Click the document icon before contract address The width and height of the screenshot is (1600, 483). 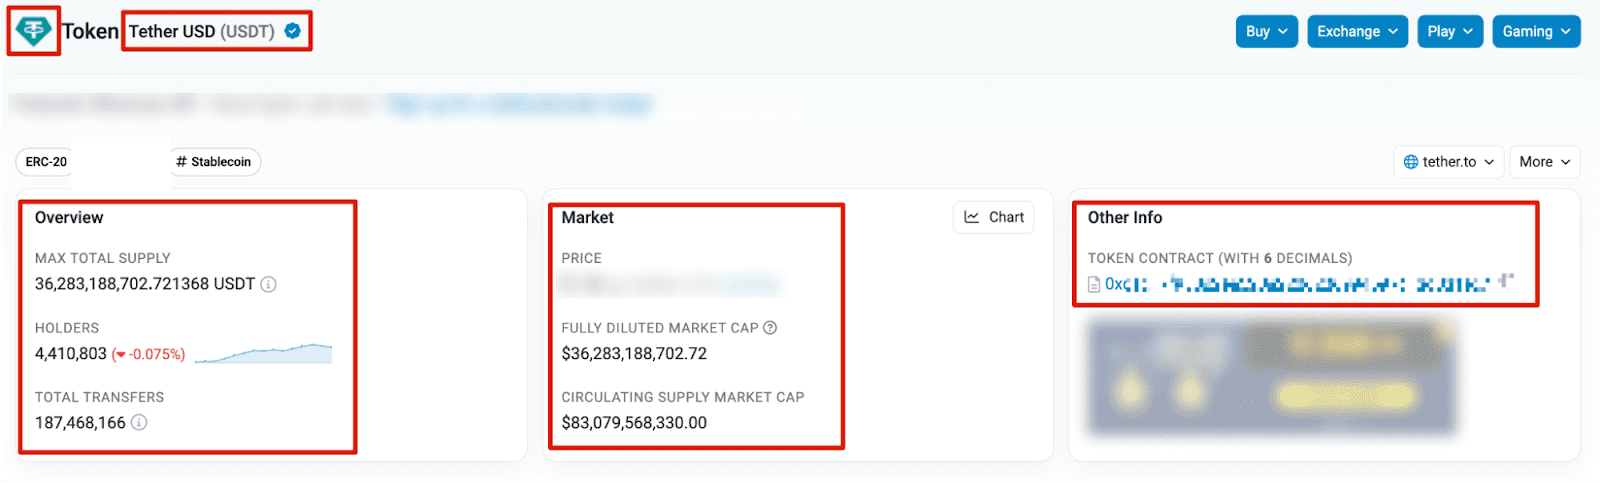click(1094, 285)
